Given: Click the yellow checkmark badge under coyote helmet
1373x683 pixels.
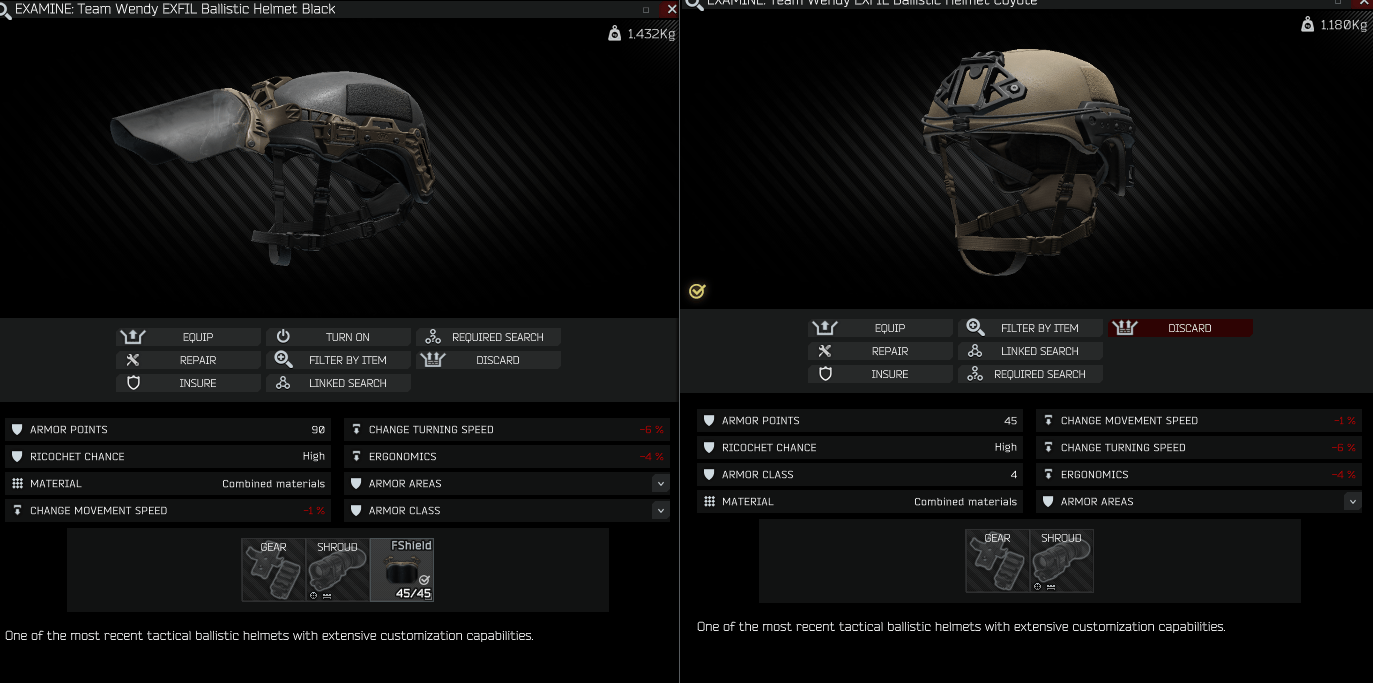Looking at the screenshot, I should point(697,291).
